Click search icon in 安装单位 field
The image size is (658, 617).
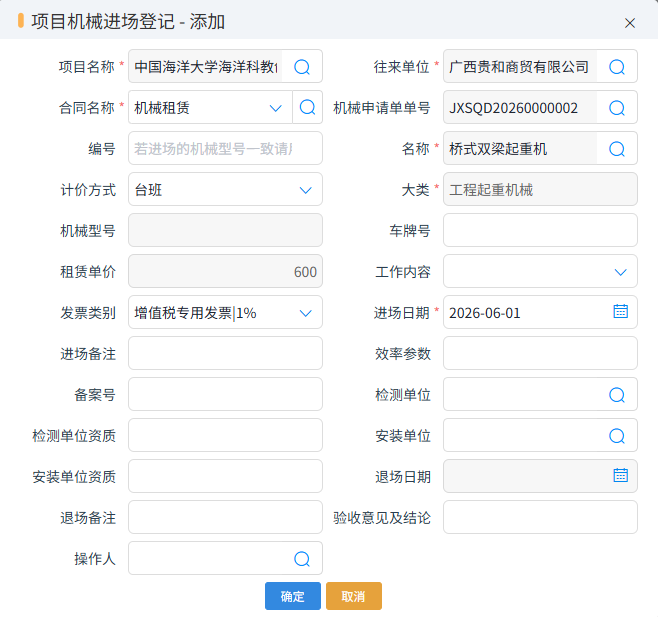click(617, 436)
